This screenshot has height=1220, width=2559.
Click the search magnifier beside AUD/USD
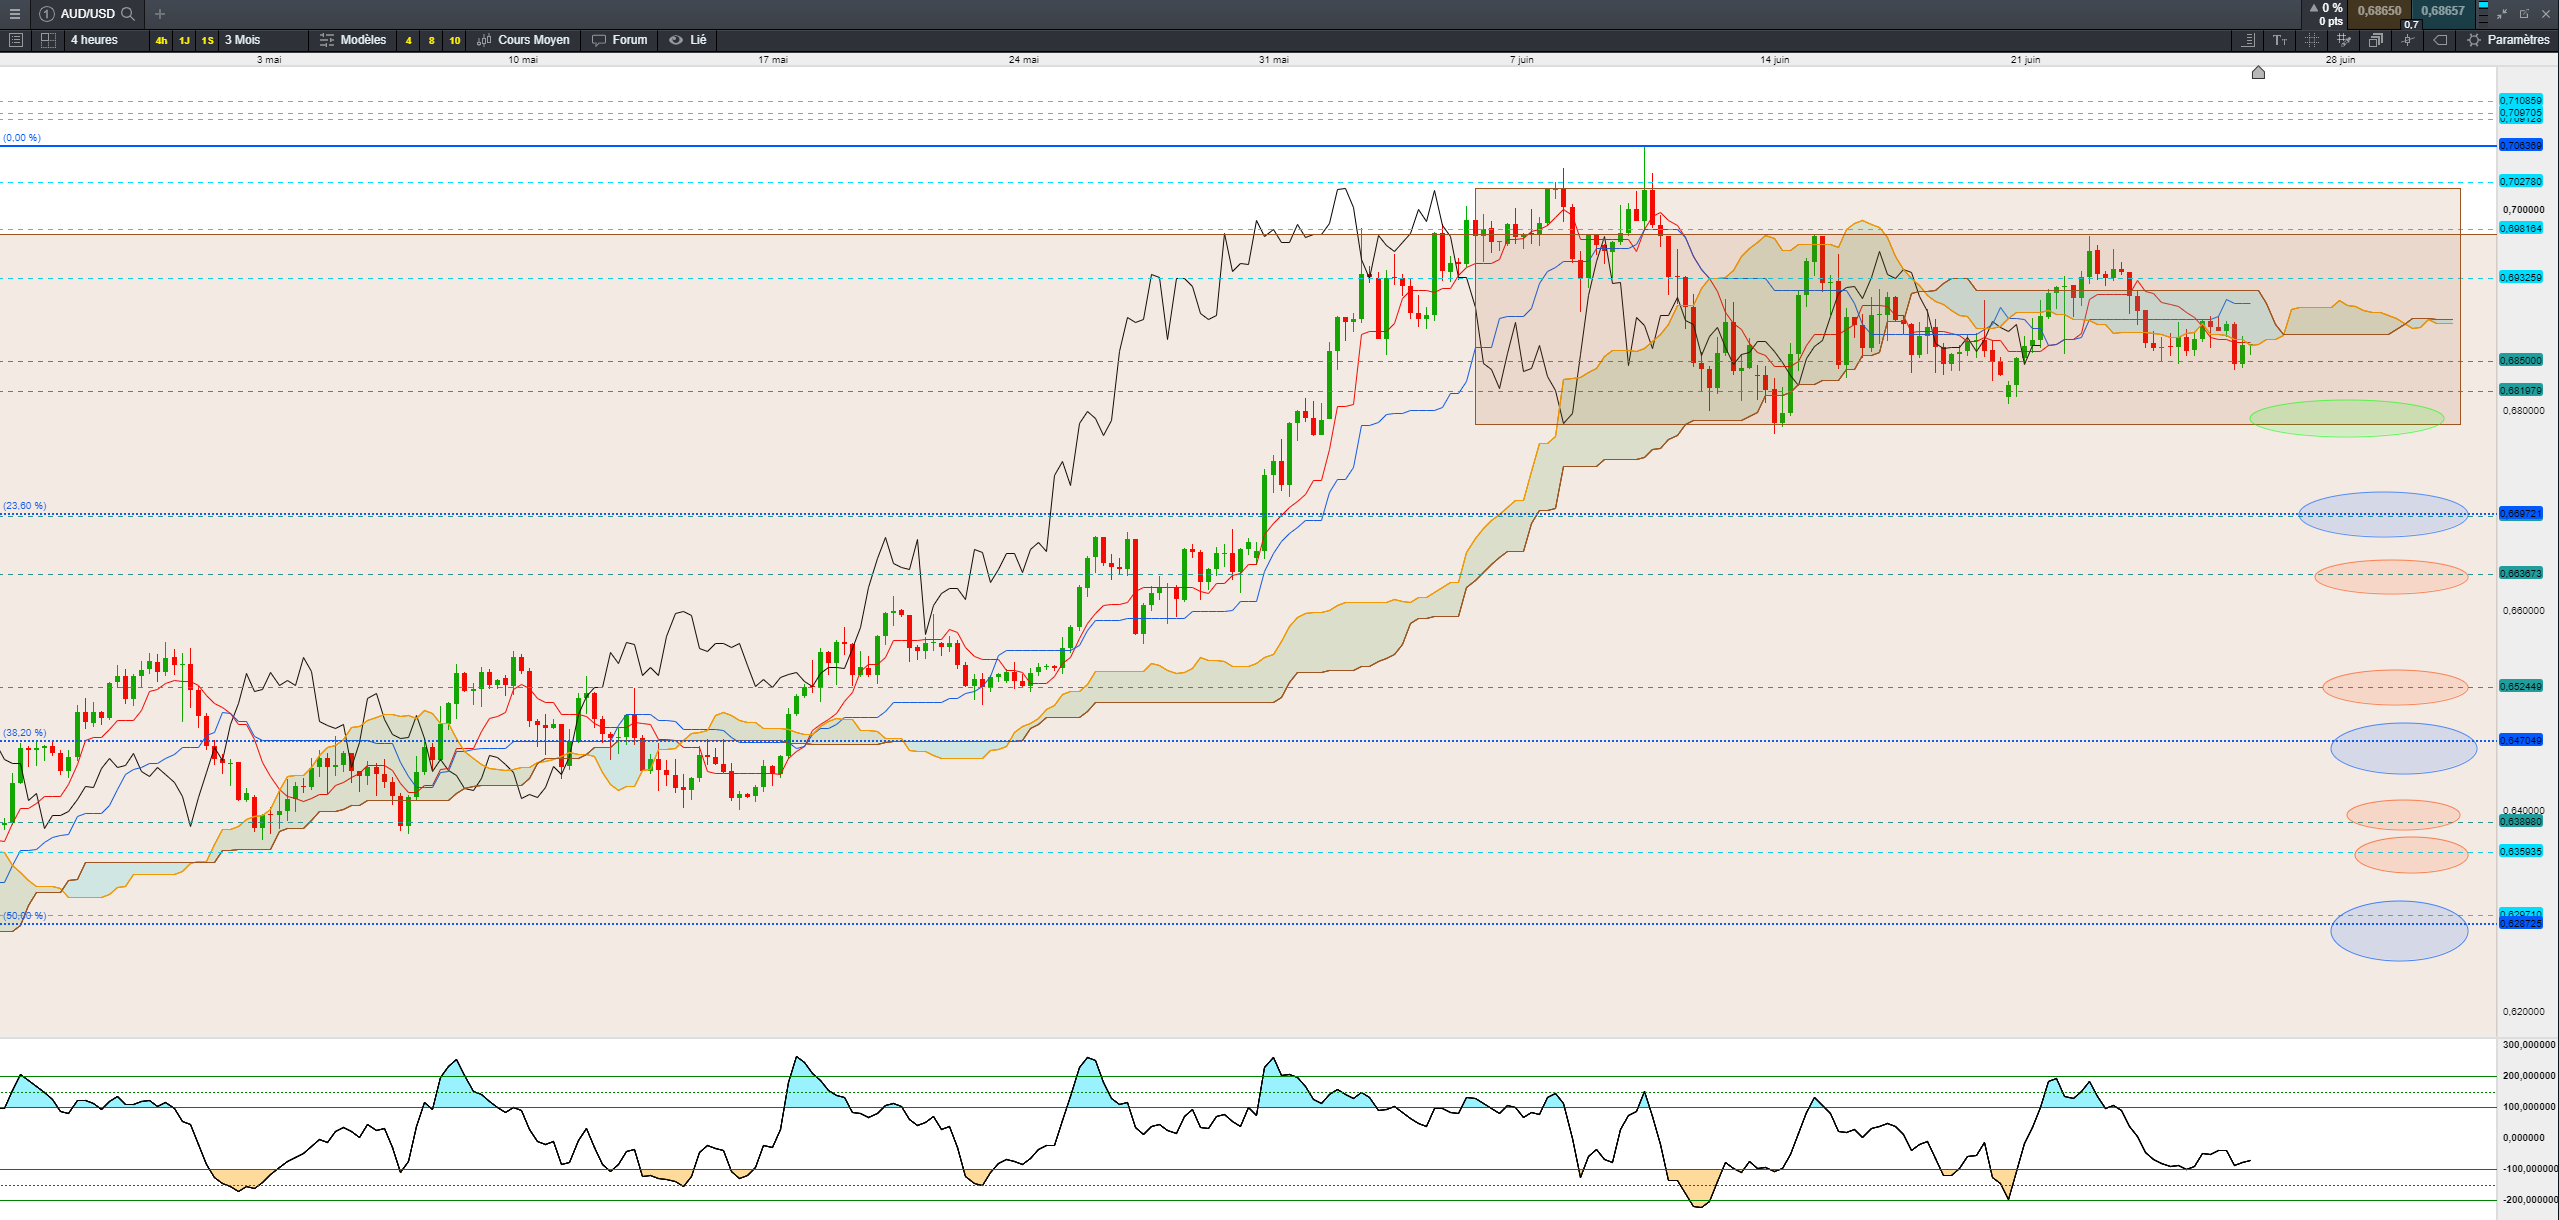tap(128, 14)
